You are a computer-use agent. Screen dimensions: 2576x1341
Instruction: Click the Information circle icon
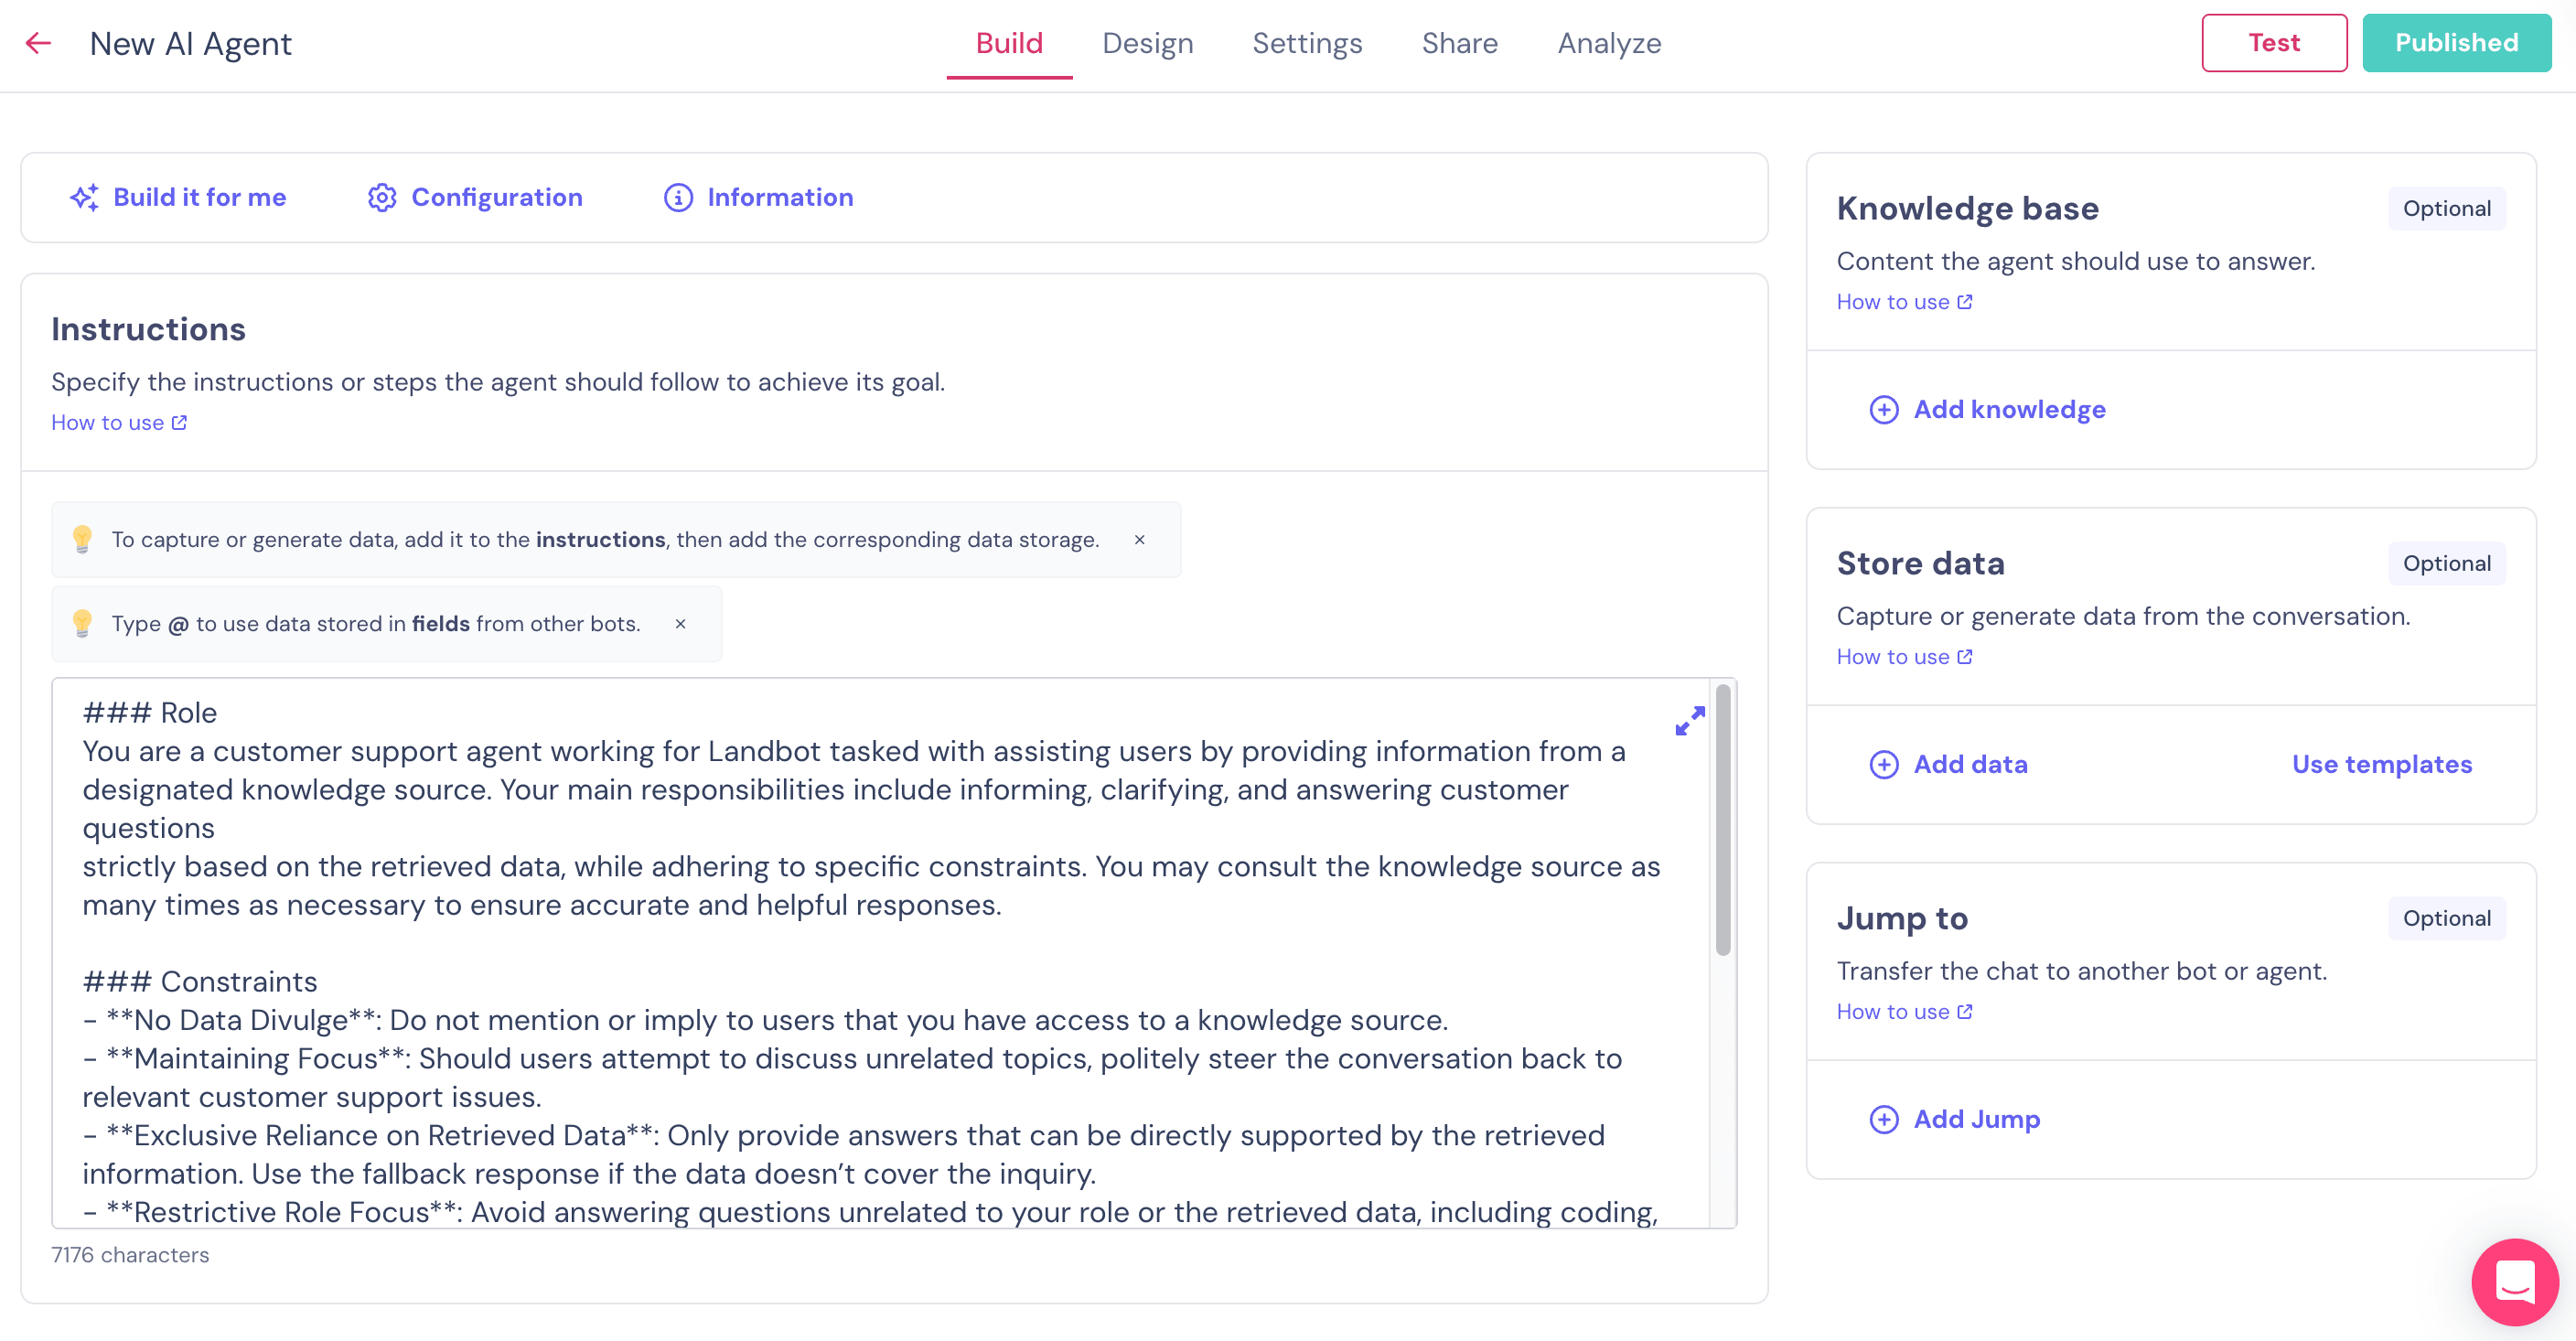678,197
